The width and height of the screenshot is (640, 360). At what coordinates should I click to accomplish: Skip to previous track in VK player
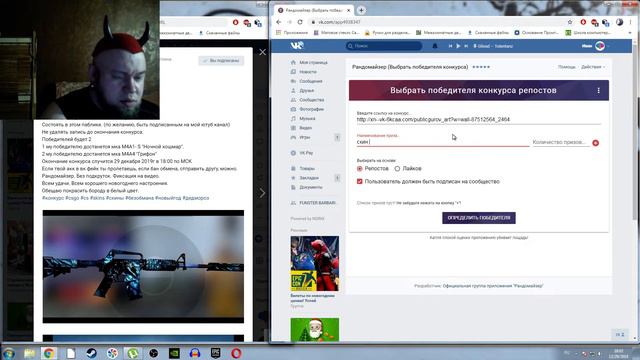pyautogui.click(x=450, y=46)
